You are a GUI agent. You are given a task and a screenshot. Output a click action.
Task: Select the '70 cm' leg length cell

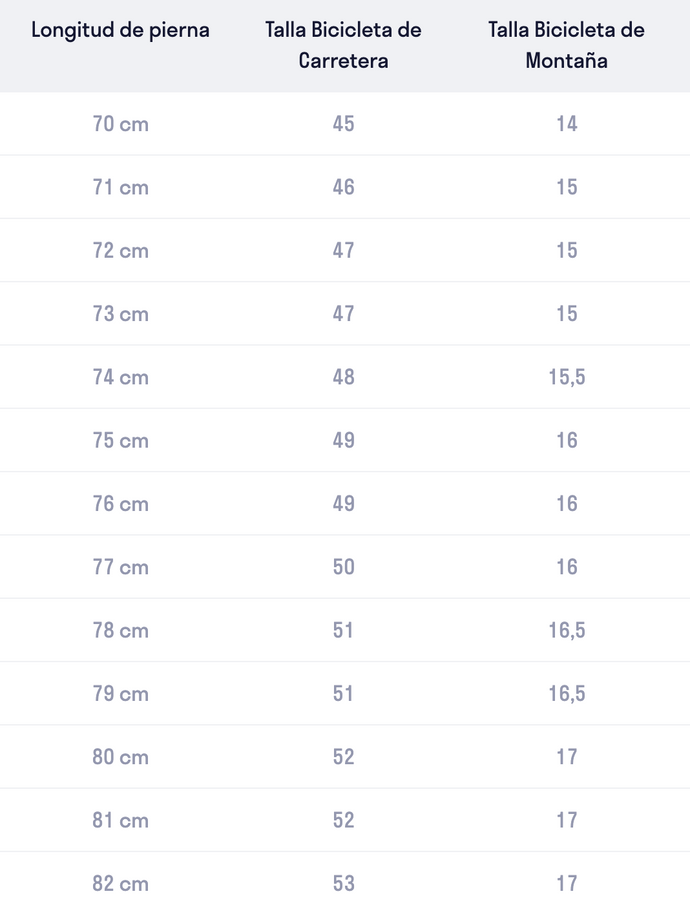pyautogui.click(x=120, y=124)
